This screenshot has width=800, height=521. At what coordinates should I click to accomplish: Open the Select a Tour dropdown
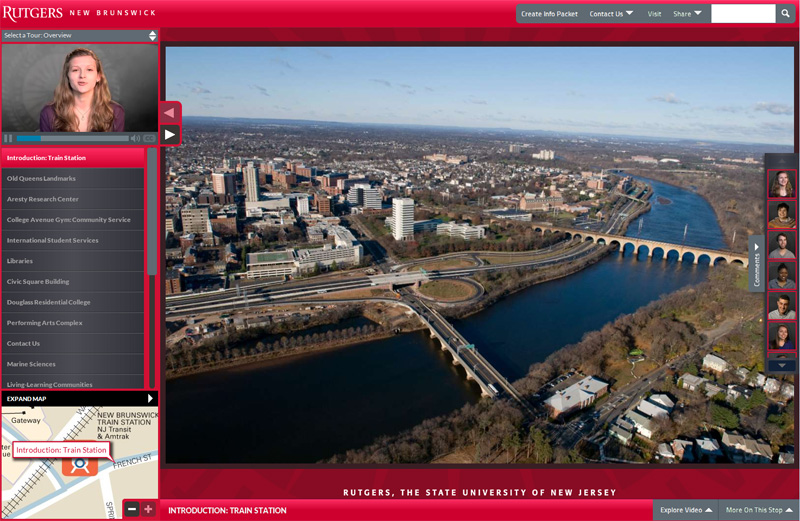(79, 35)
